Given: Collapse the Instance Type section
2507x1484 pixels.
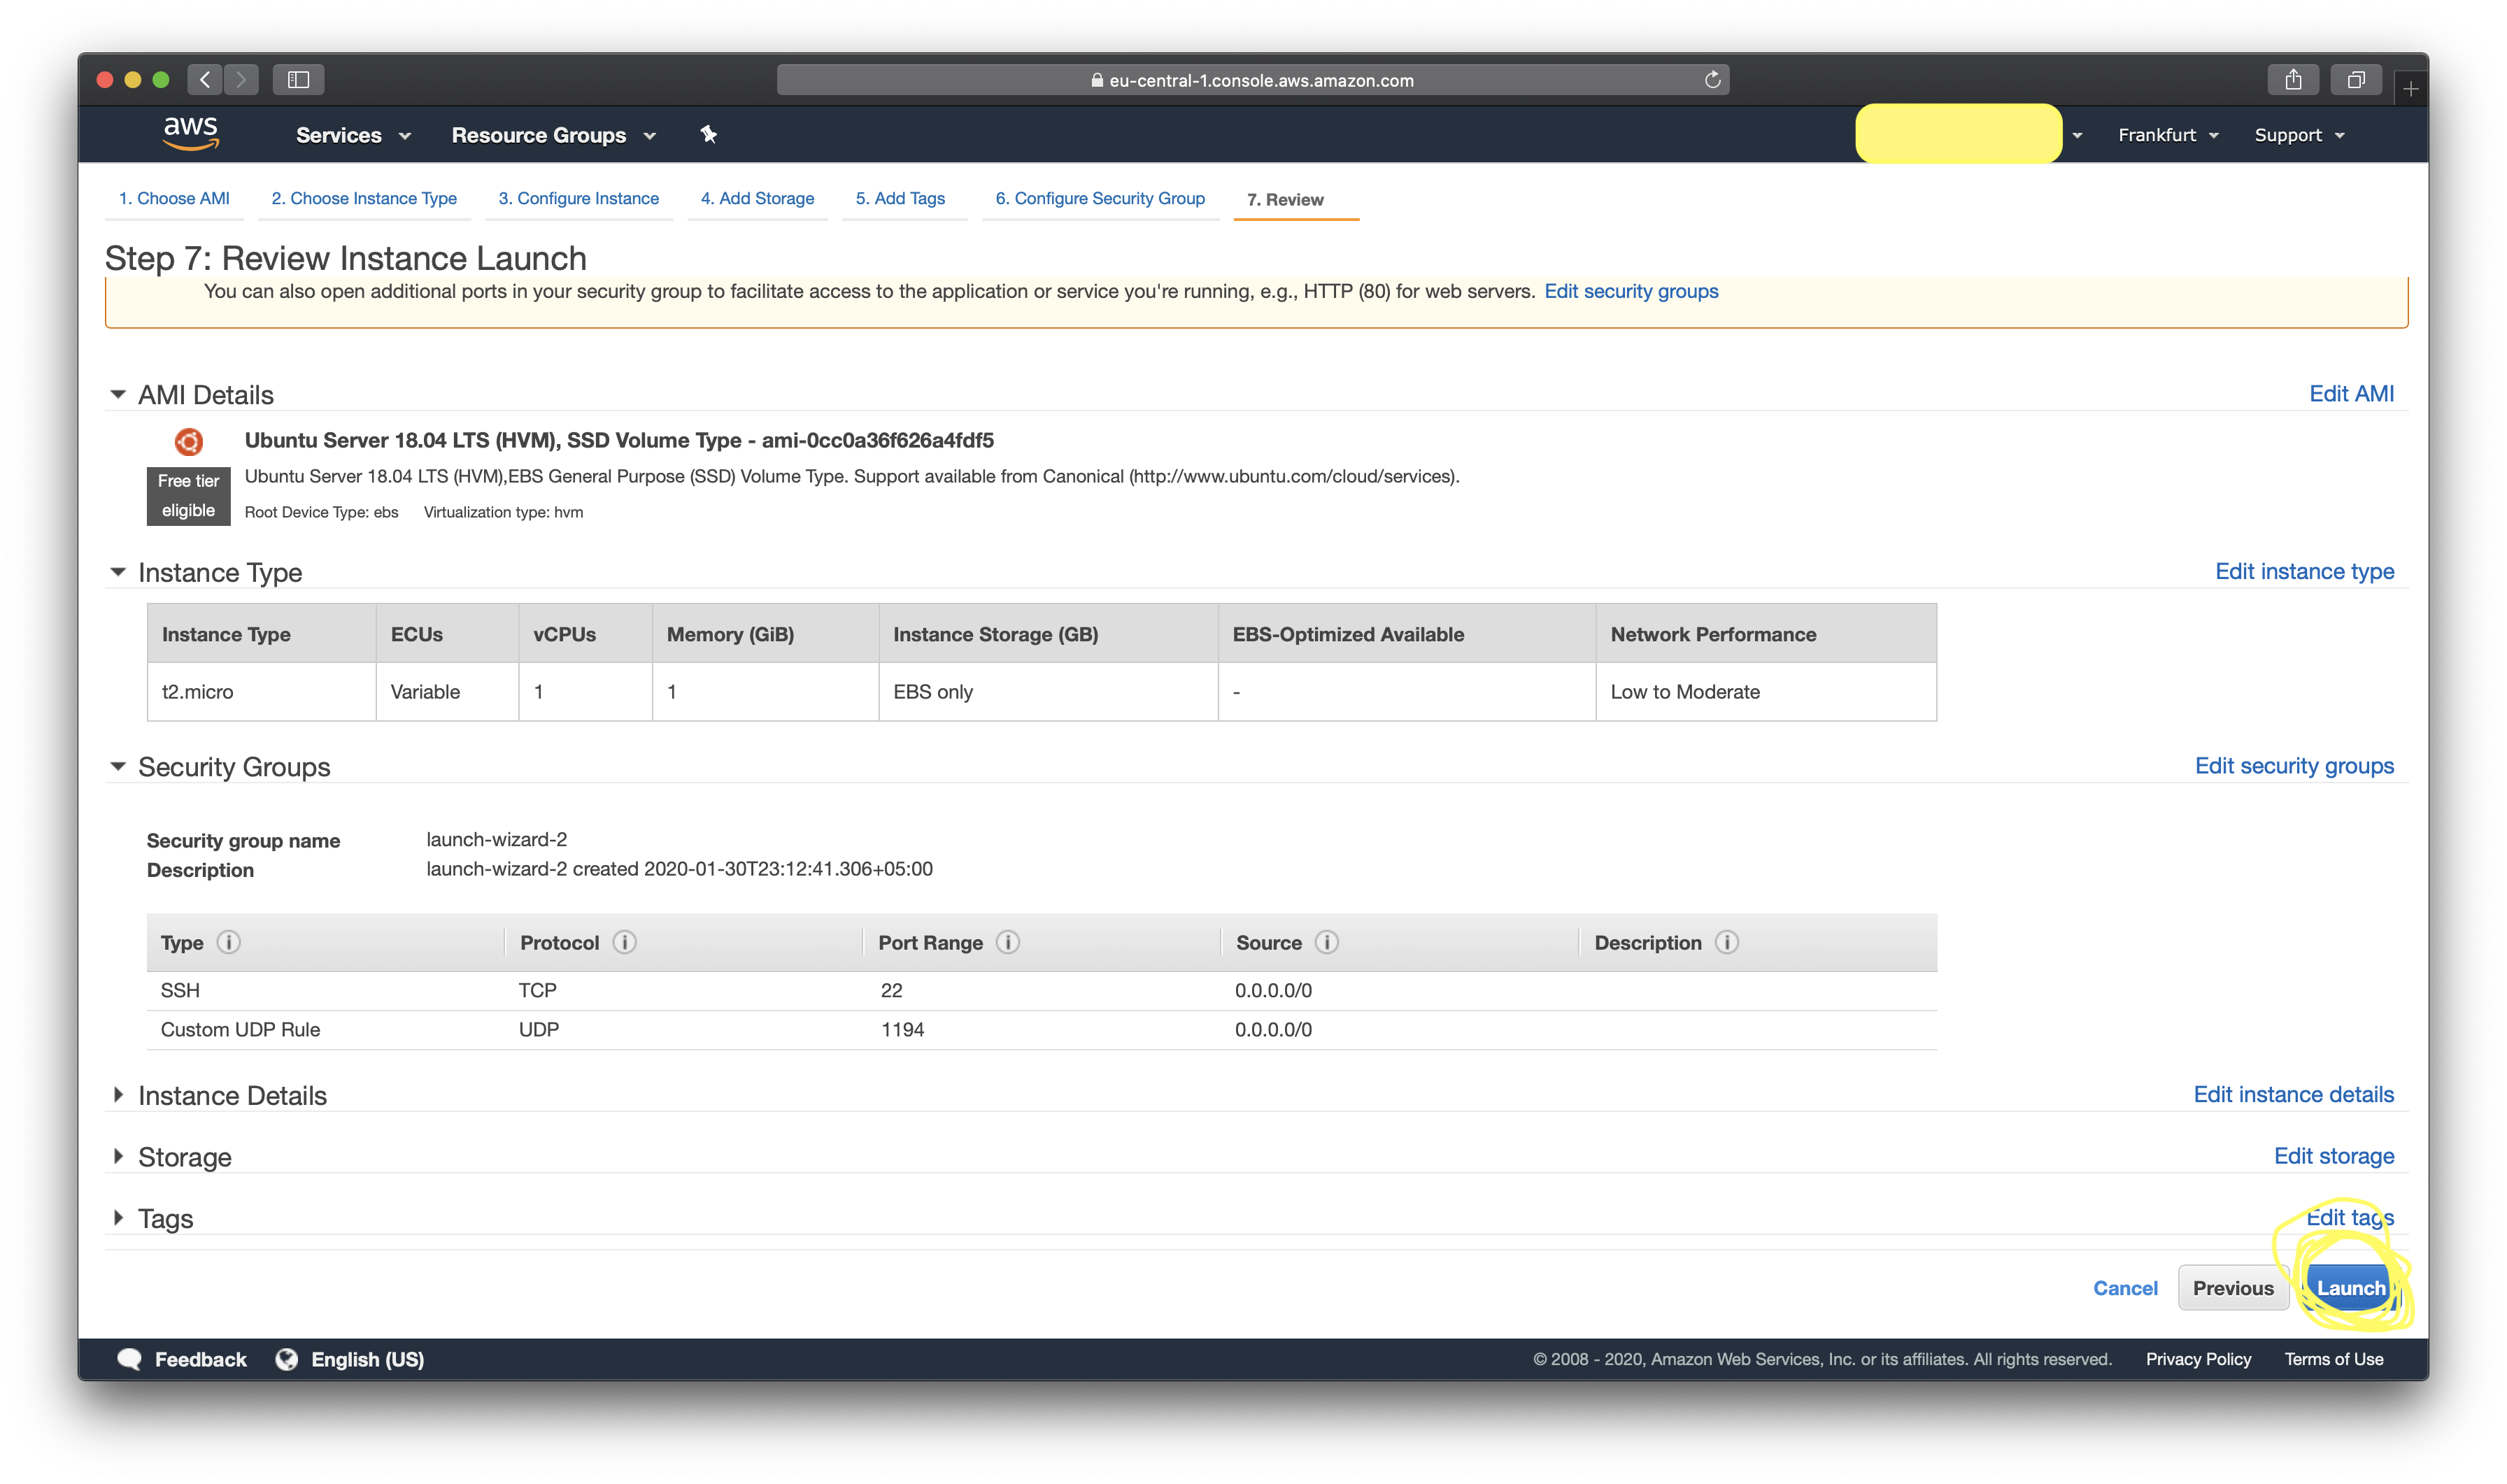Looking at the screenshot, I should [118, 572].
